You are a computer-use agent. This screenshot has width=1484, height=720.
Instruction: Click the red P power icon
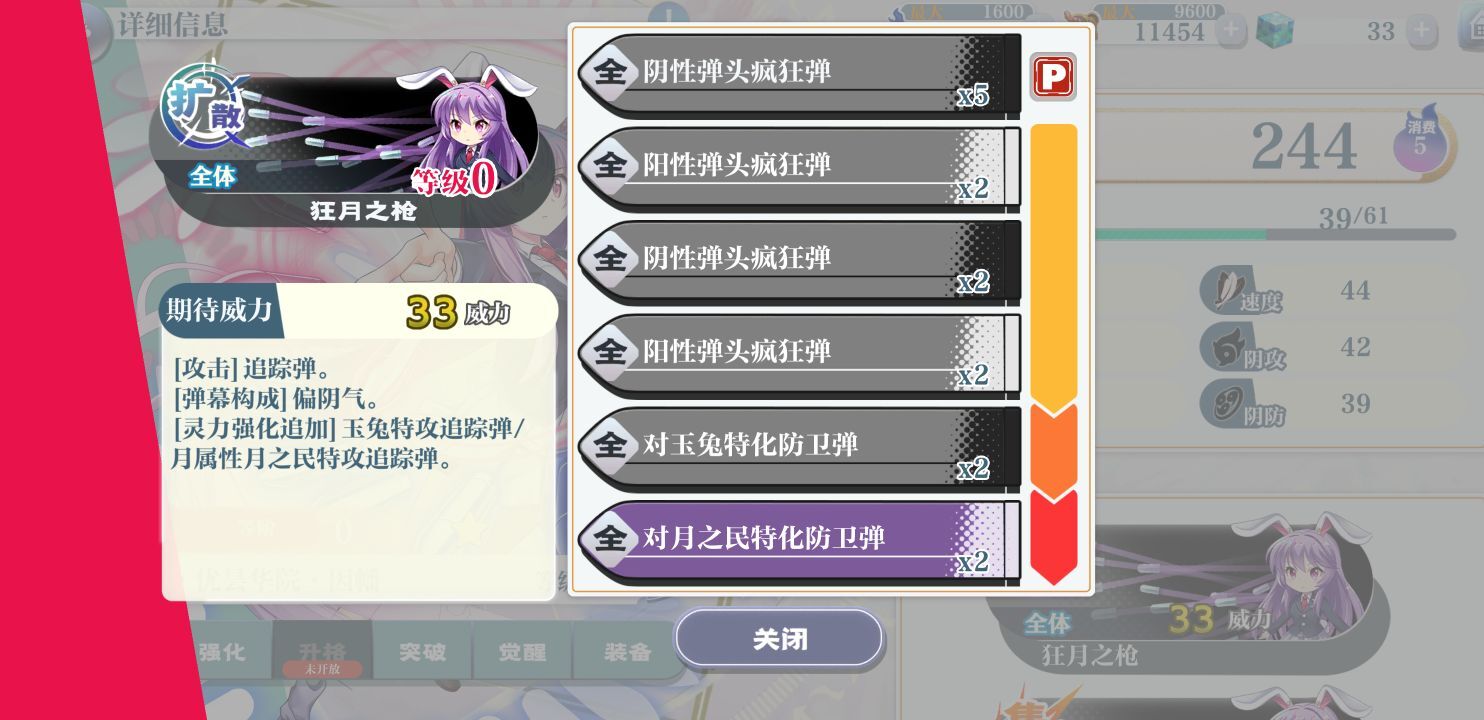1053,77
